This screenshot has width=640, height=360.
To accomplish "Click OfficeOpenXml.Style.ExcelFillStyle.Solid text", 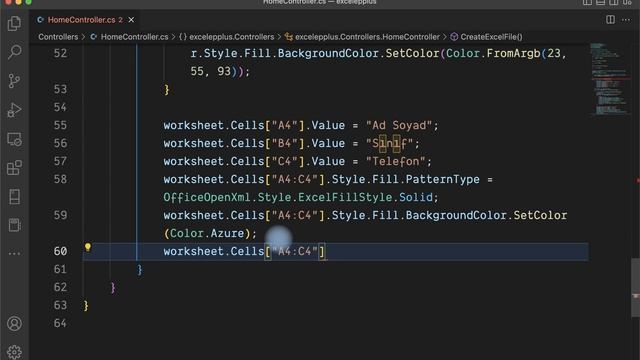I will pyautogui.click(x=298, y=197).
